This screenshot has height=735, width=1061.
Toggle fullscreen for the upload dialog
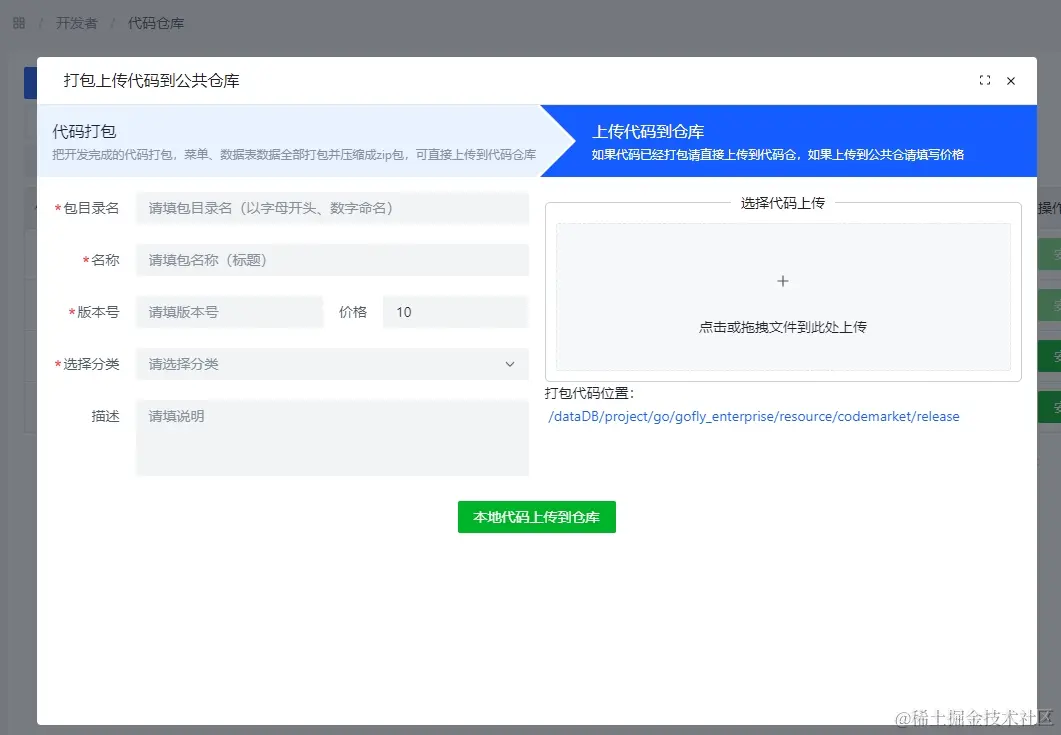point(985,81)
